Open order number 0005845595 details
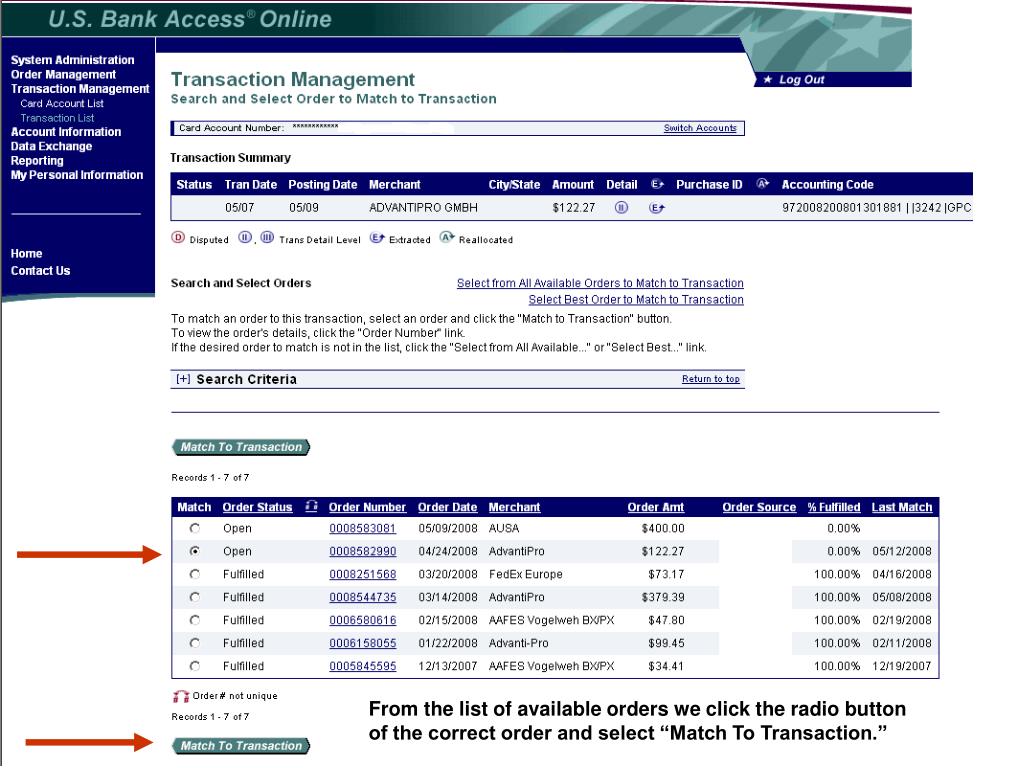This screenshot has width=1024, height=768. click(x=362, y=666)
